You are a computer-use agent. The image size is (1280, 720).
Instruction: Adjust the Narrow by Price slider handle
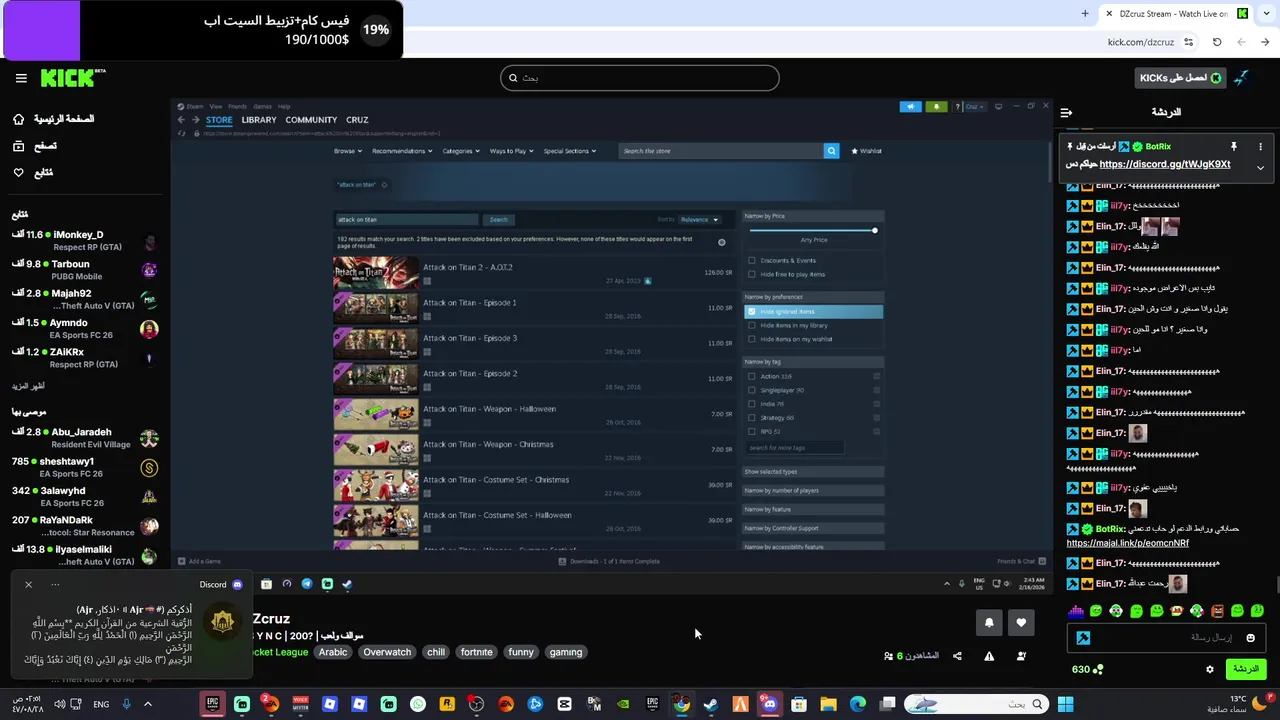click(874, 231)
